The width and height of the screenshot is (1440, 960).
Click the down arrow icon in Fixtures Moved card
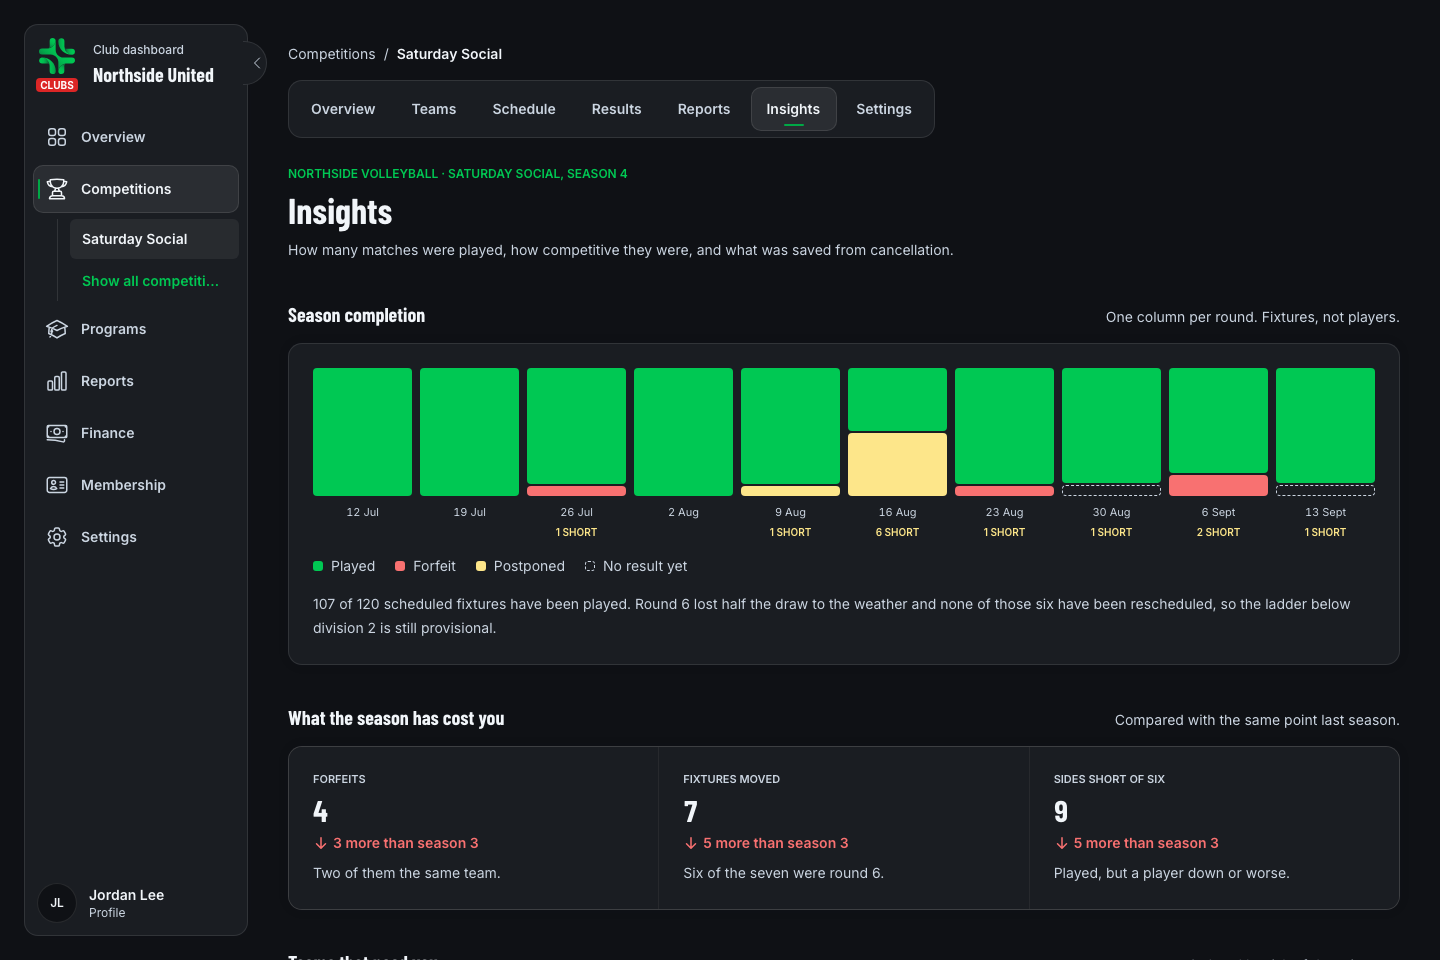click(691, 843)
